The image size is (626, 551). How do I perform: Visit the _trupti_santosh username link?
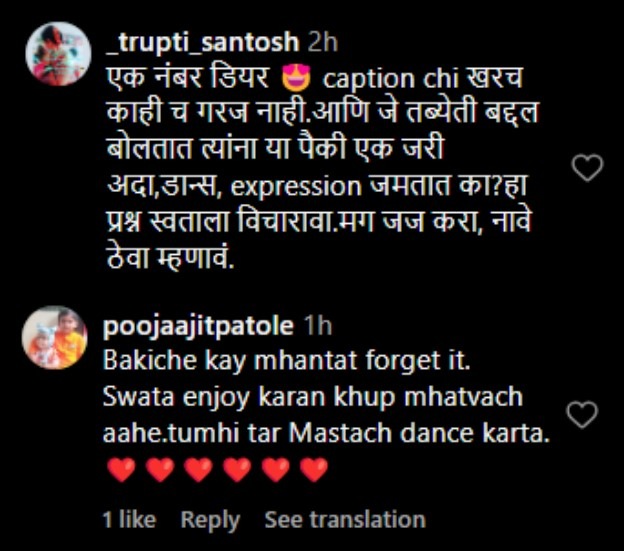pos(201,42)
